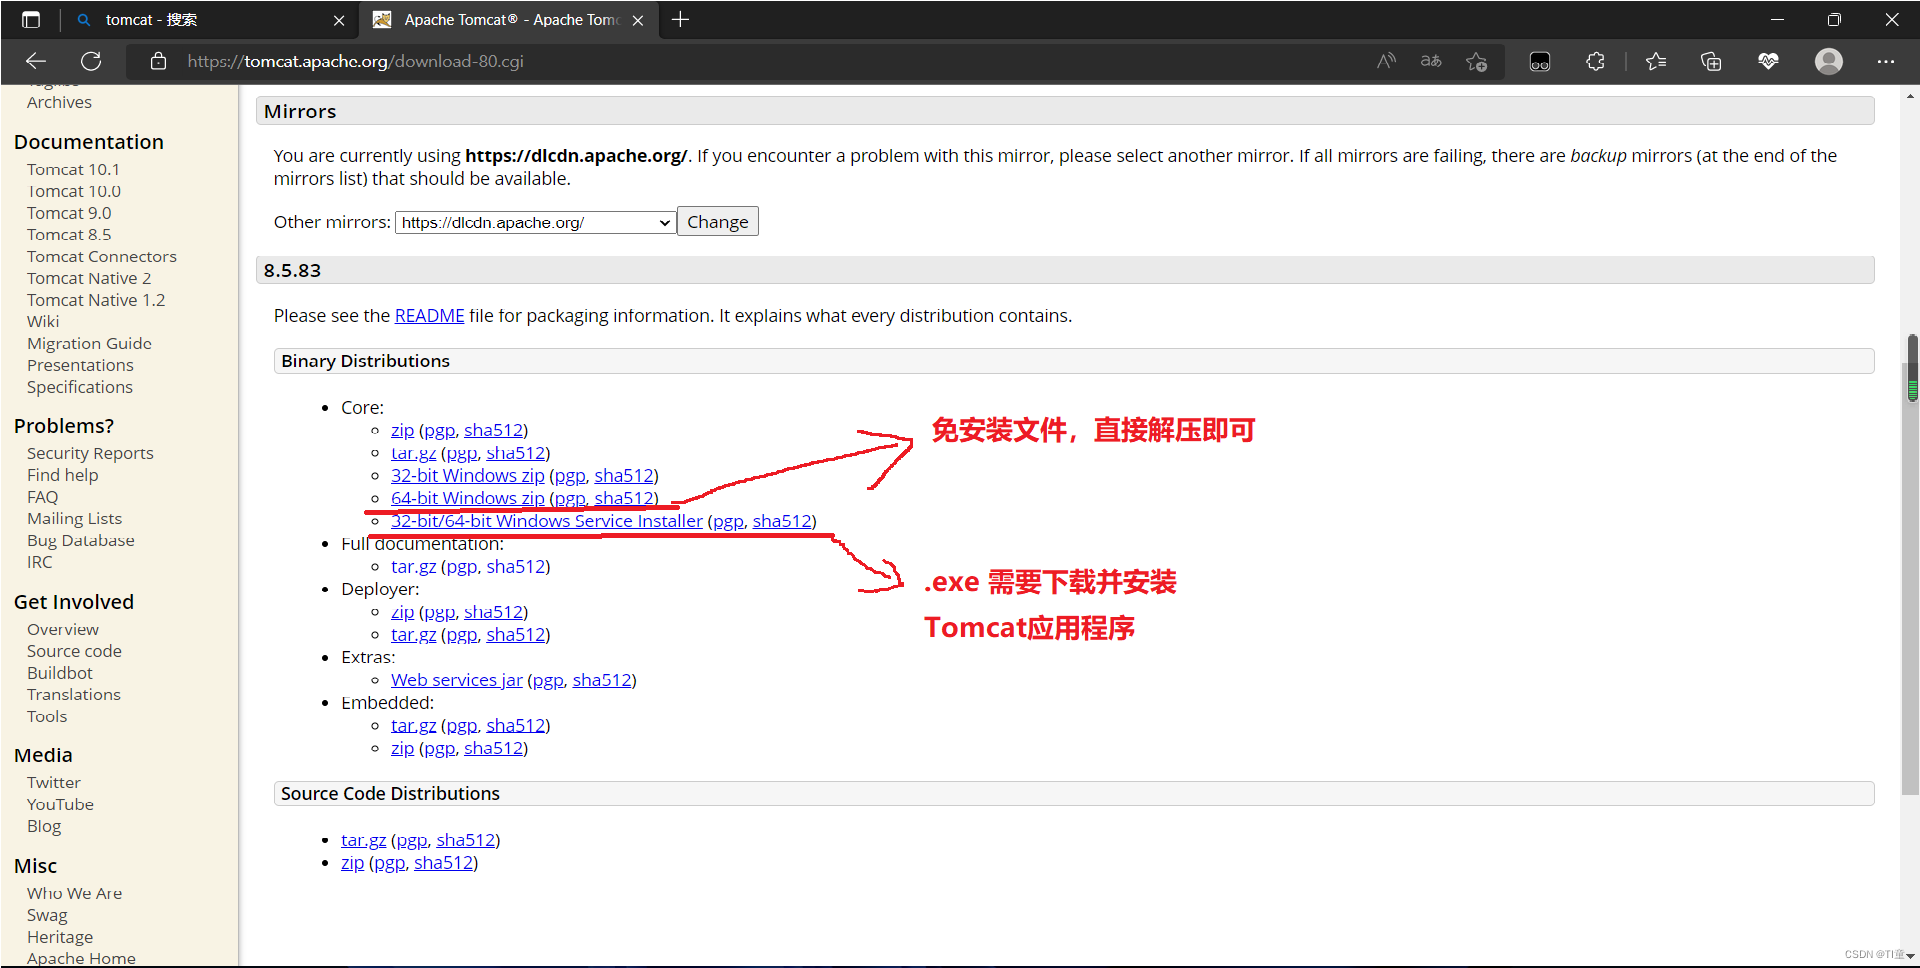Reload the page with the refresh icon
This screenshot has width=1920, height=968.
[x=91, y=61]
